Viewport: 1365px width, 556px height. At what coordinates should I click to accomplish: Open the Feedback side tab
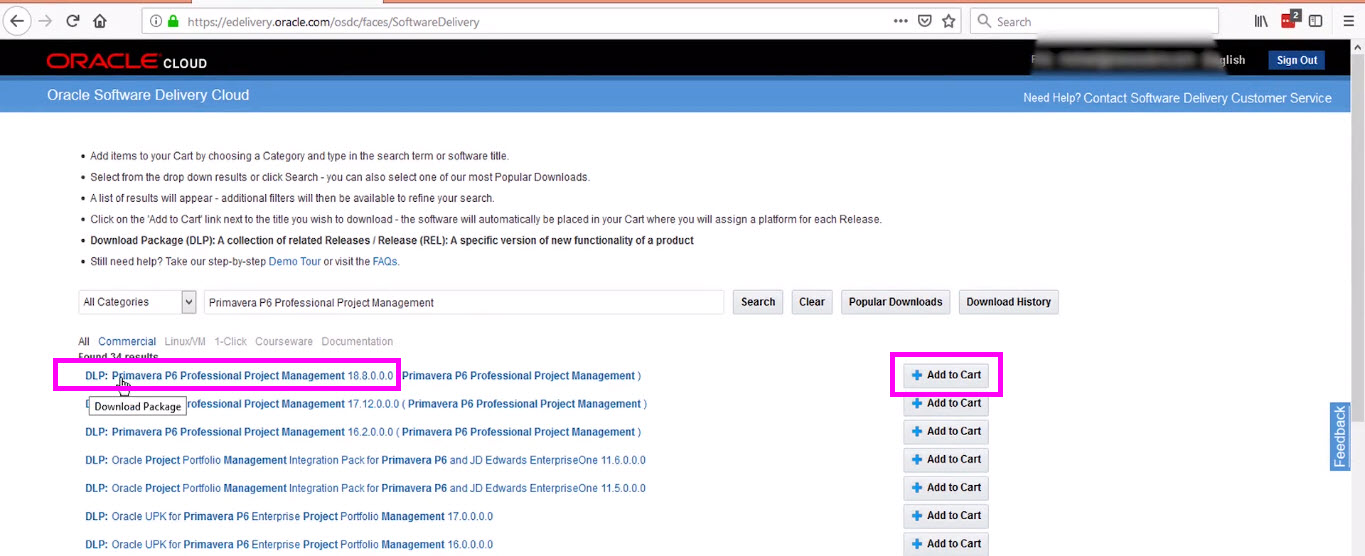[1340, 436]
